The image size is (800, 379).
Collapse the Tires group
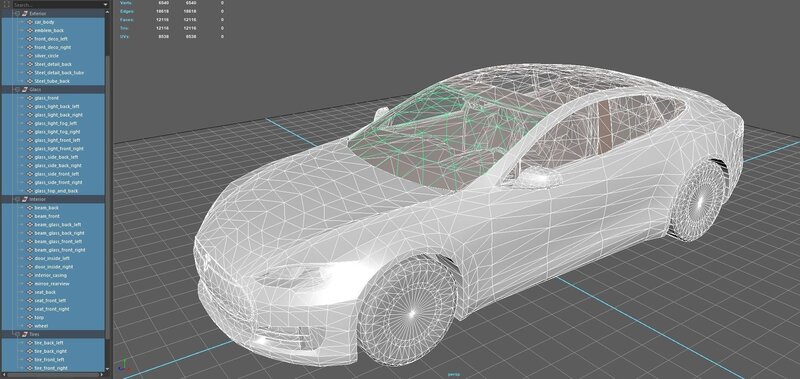click(17, 334)
